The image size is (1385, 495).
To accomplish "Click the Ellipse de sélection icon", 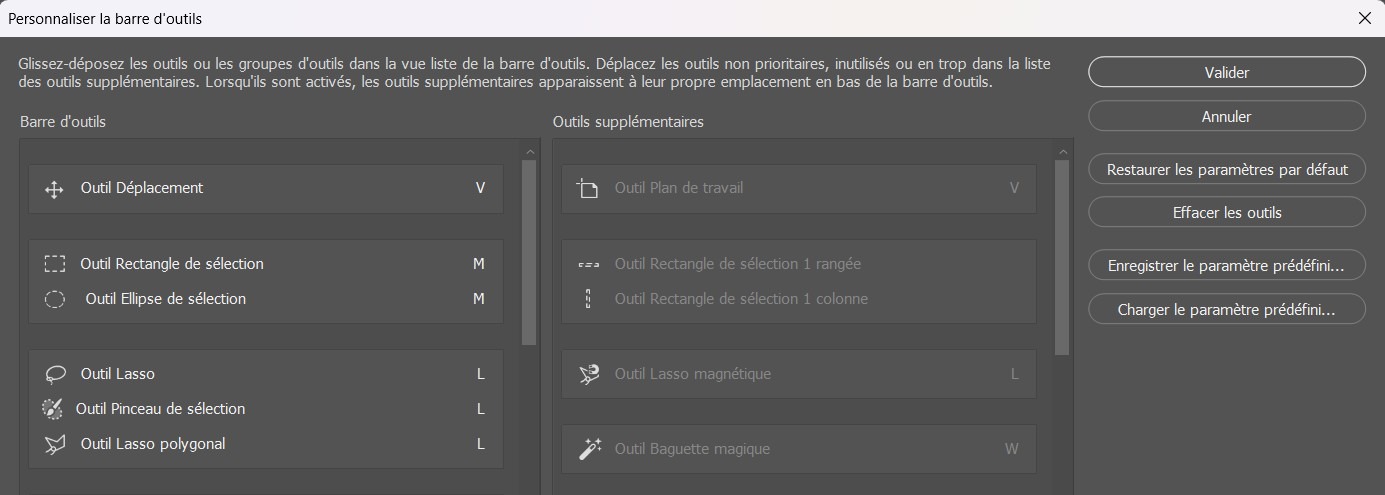I will (x=55, y=299).
